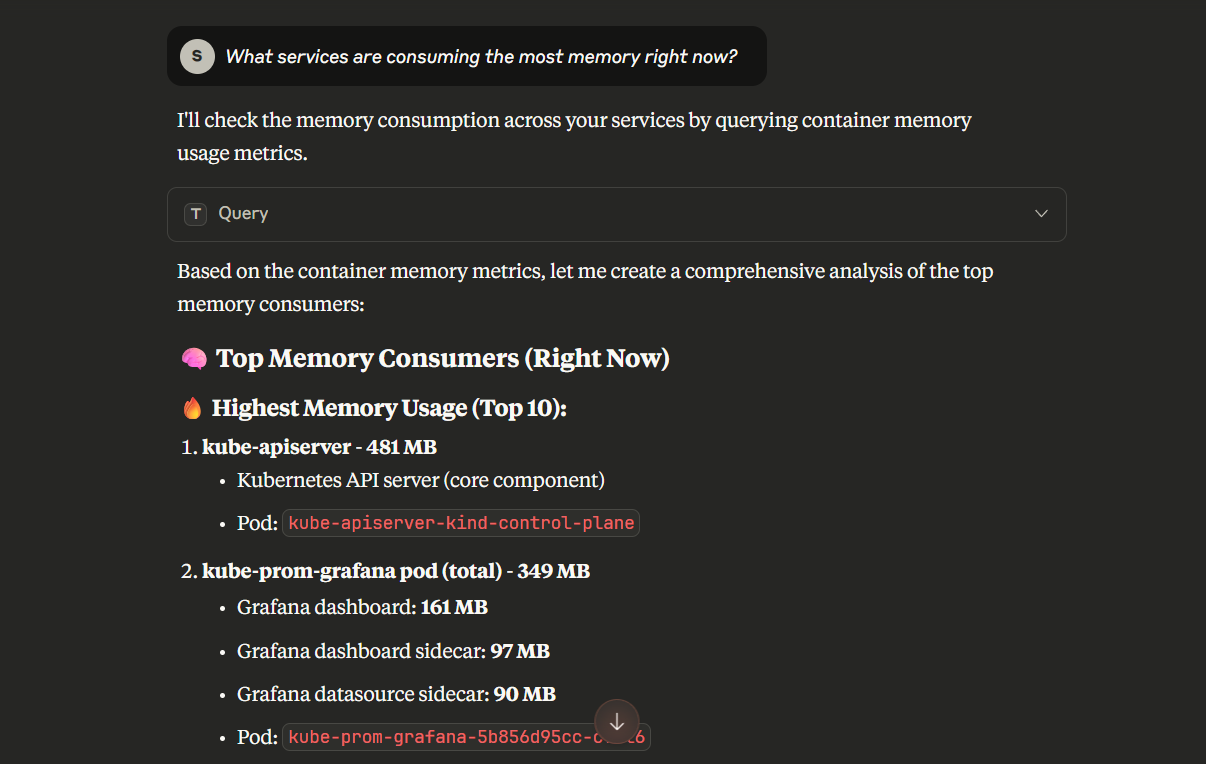Click the scroll-to-bottom arrow button

click(x=617, y=721)
